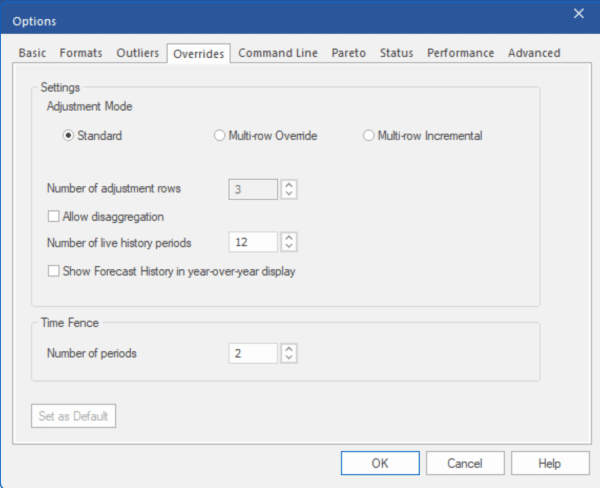The height and width of the screenshot is (488, 600).
Task: Go to the Outliers tab
Action: 137,53
